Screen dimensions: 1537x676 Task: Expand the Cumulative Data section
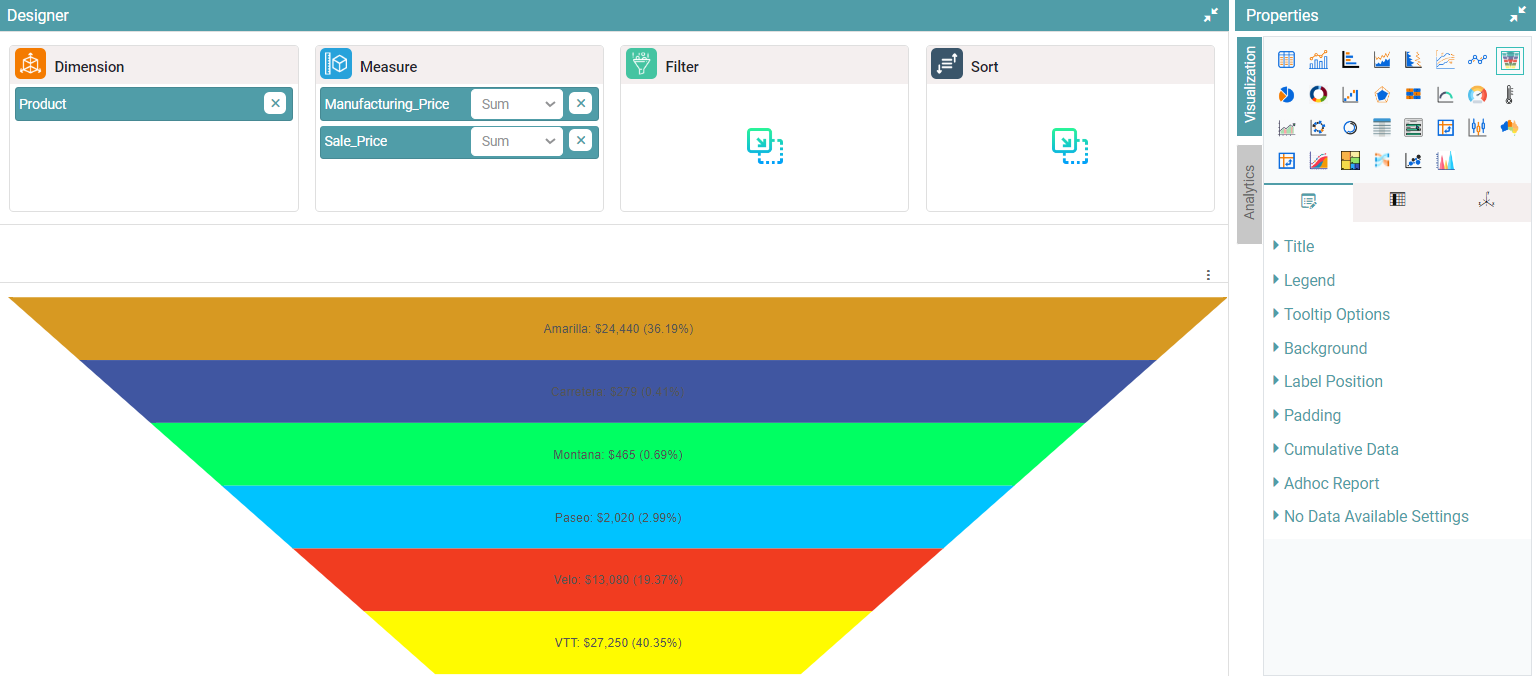click(x=1340, y=449)
